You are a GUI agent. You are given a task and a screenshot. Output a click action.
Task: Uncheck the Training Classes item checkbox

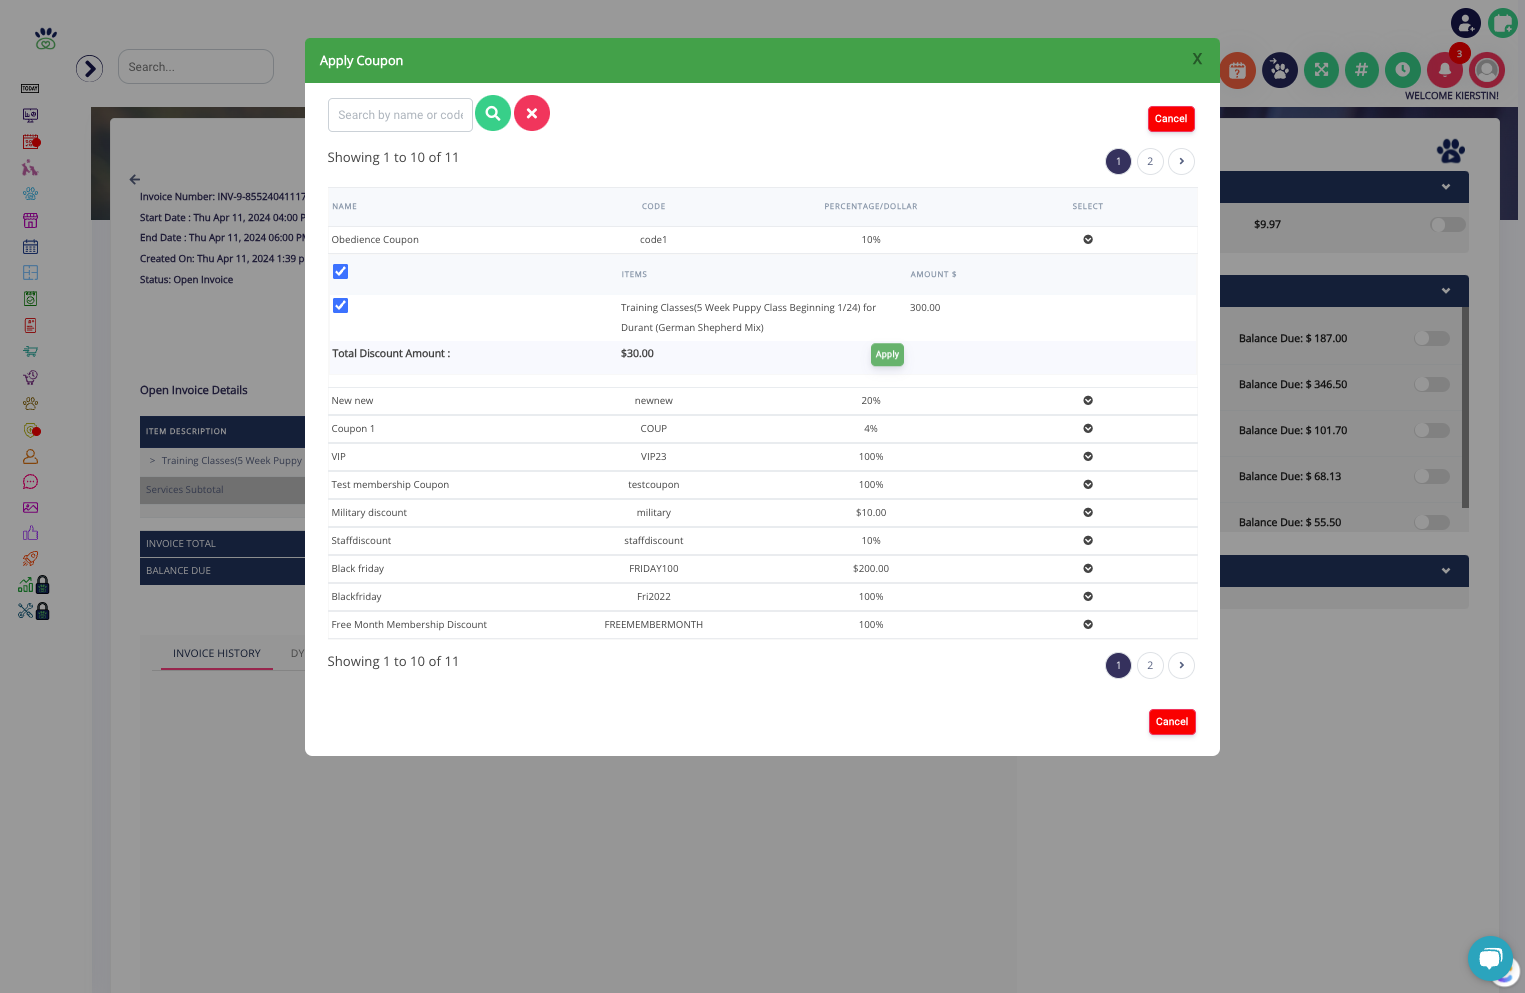coord(341,306)
